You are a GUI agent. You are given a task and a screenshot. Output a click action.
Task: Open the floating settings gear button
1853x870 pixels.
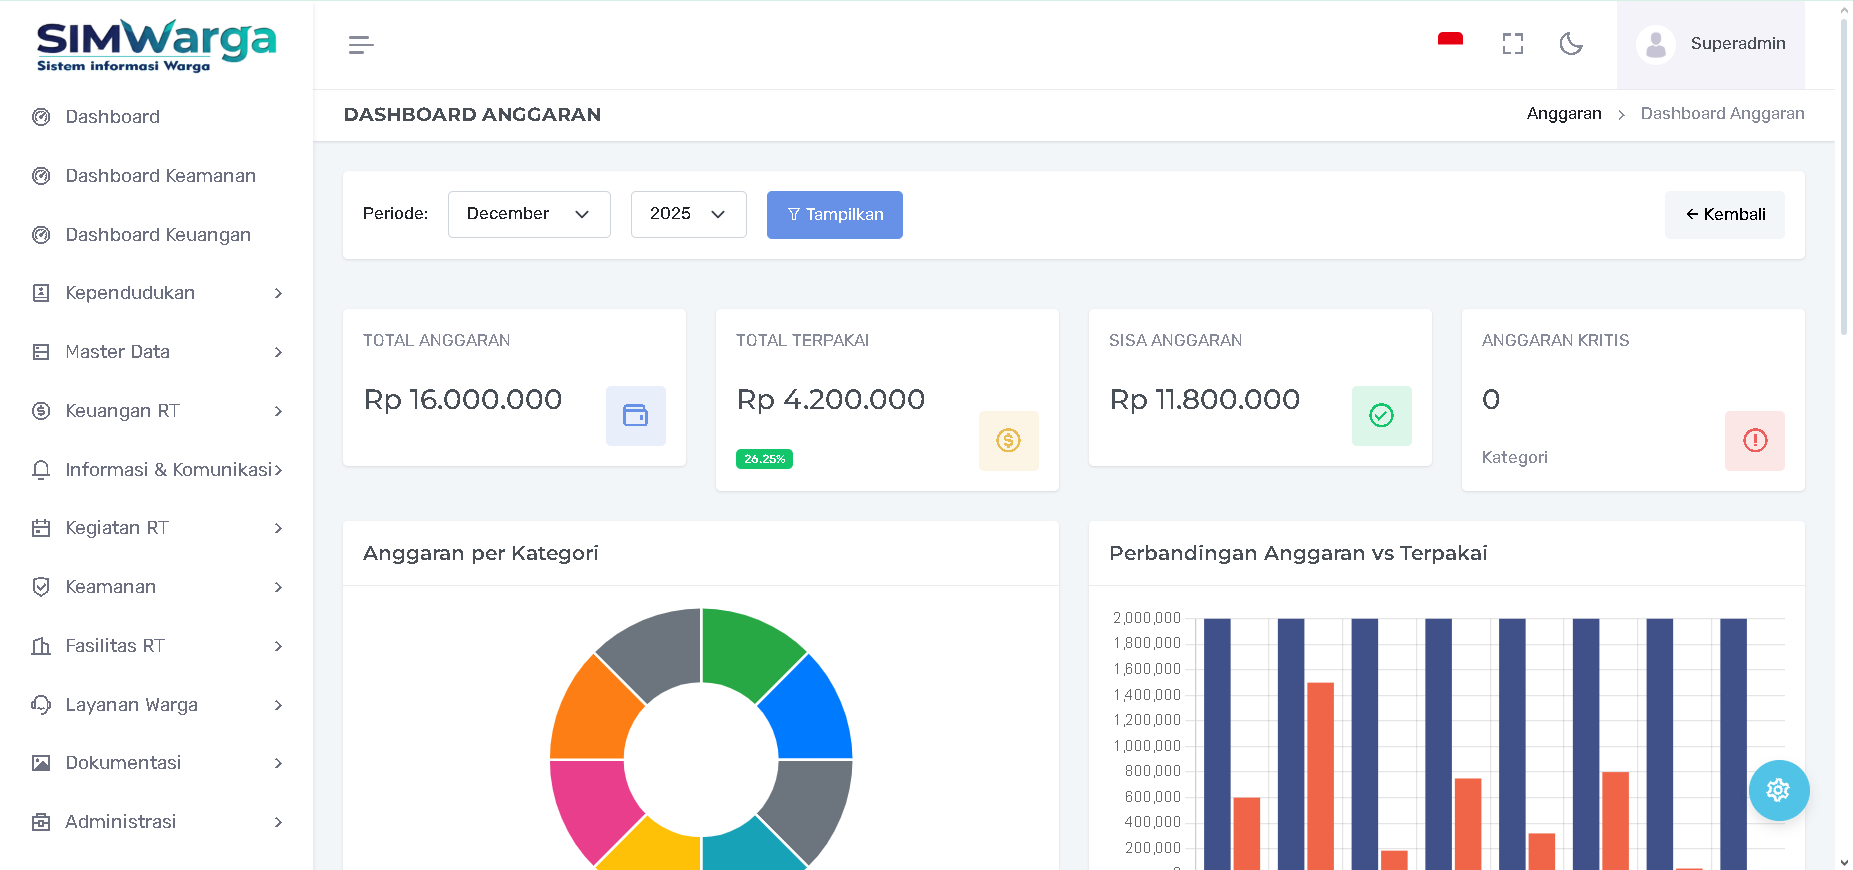(1778, 790)
